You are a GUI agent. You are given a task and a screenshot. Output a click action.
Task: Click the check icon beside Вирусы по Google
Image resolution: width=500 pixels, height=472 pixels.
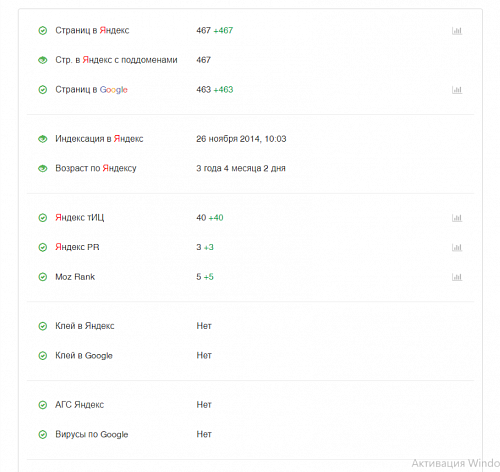point(43,435)
